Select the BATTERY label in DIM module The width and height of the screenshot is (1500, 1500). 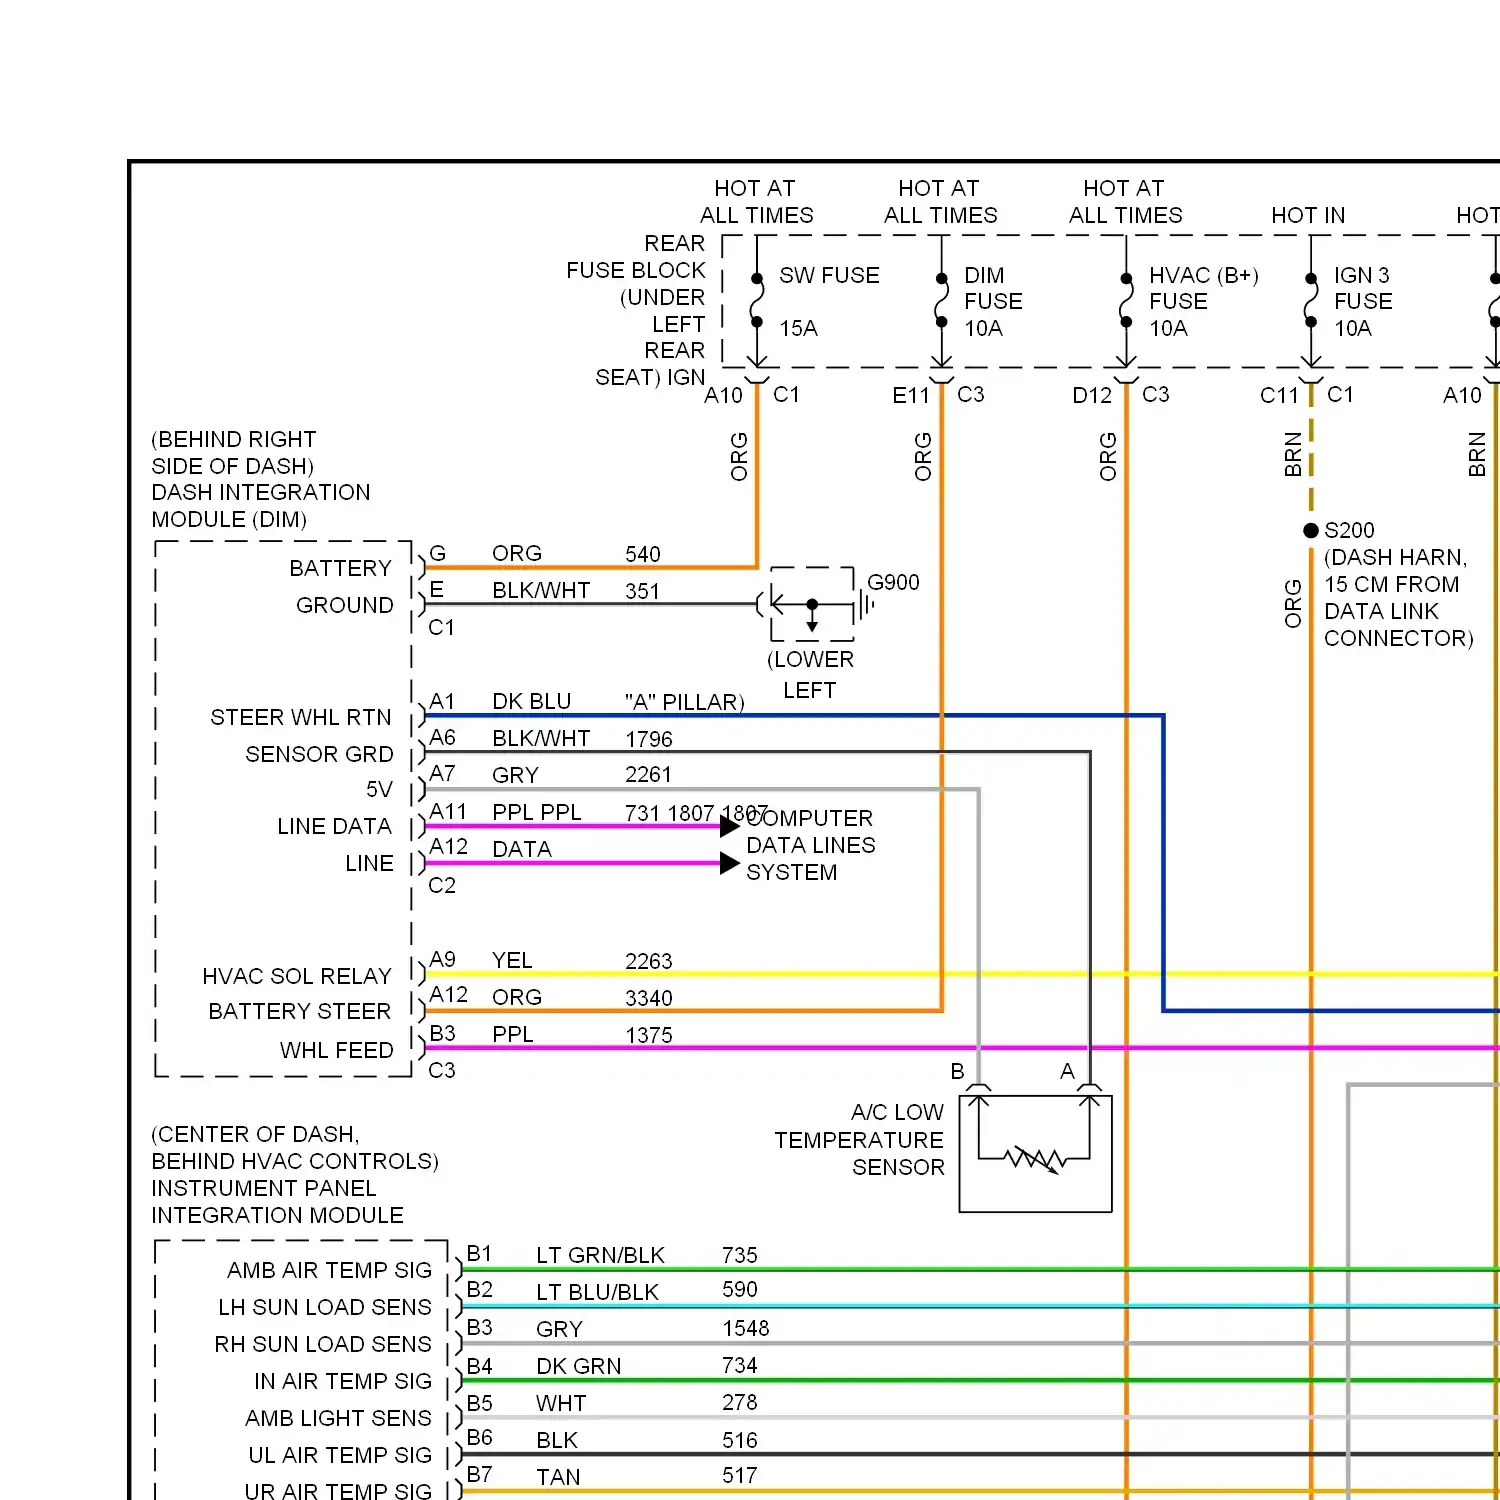[341, 568]
